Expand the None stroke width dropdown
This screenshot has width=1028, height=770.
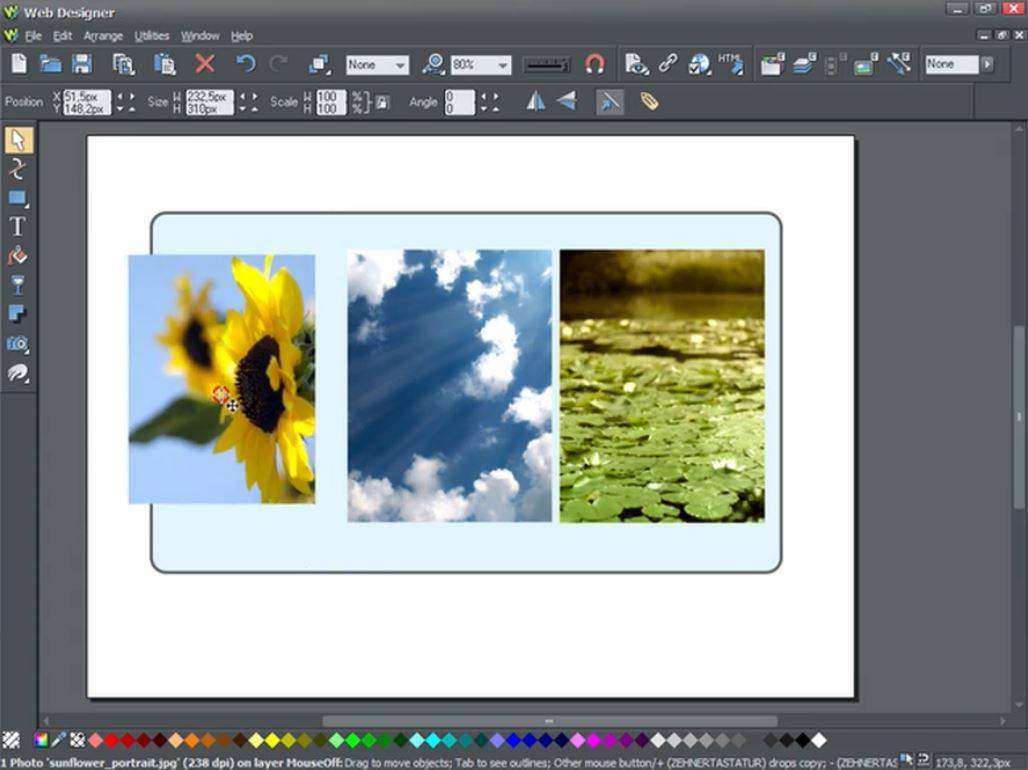pos(398,63)
